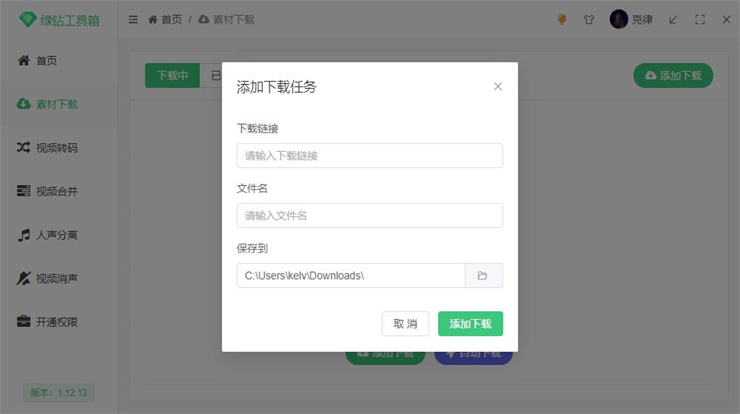Click the home icon in breadcrumb
The height and width of the screenshot is (414, 740).
click(152, 19)
